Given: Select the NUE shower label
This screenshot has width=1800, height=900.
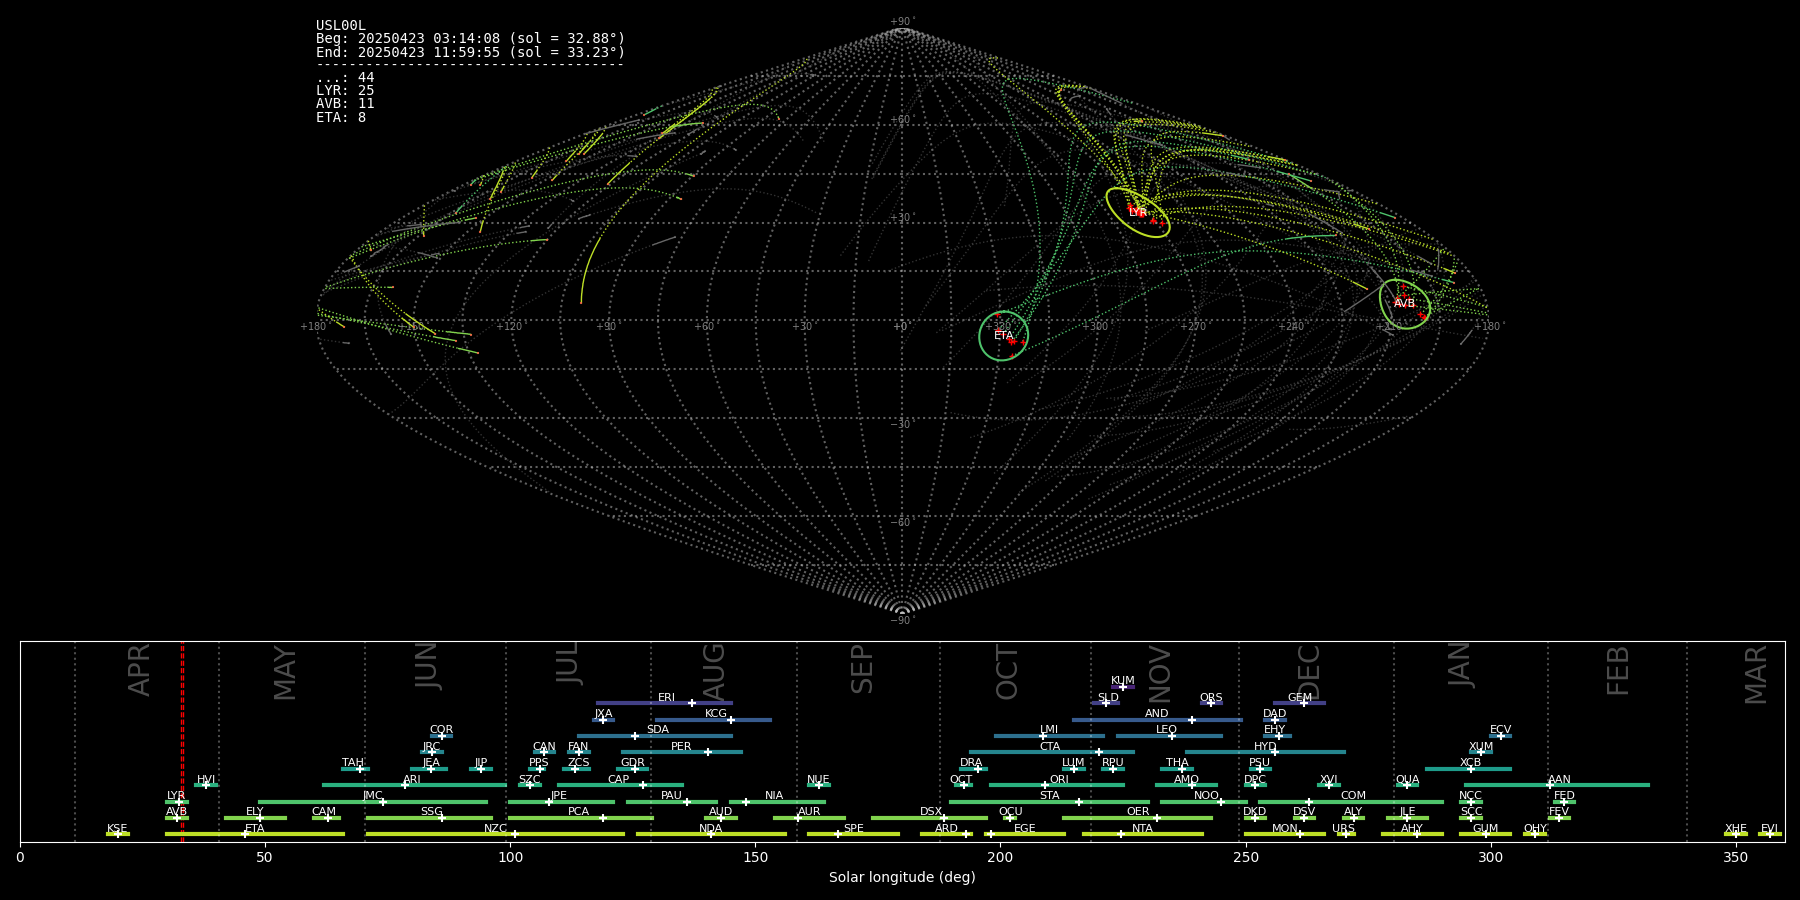Looking at the screenshot, I should (818, 779).
